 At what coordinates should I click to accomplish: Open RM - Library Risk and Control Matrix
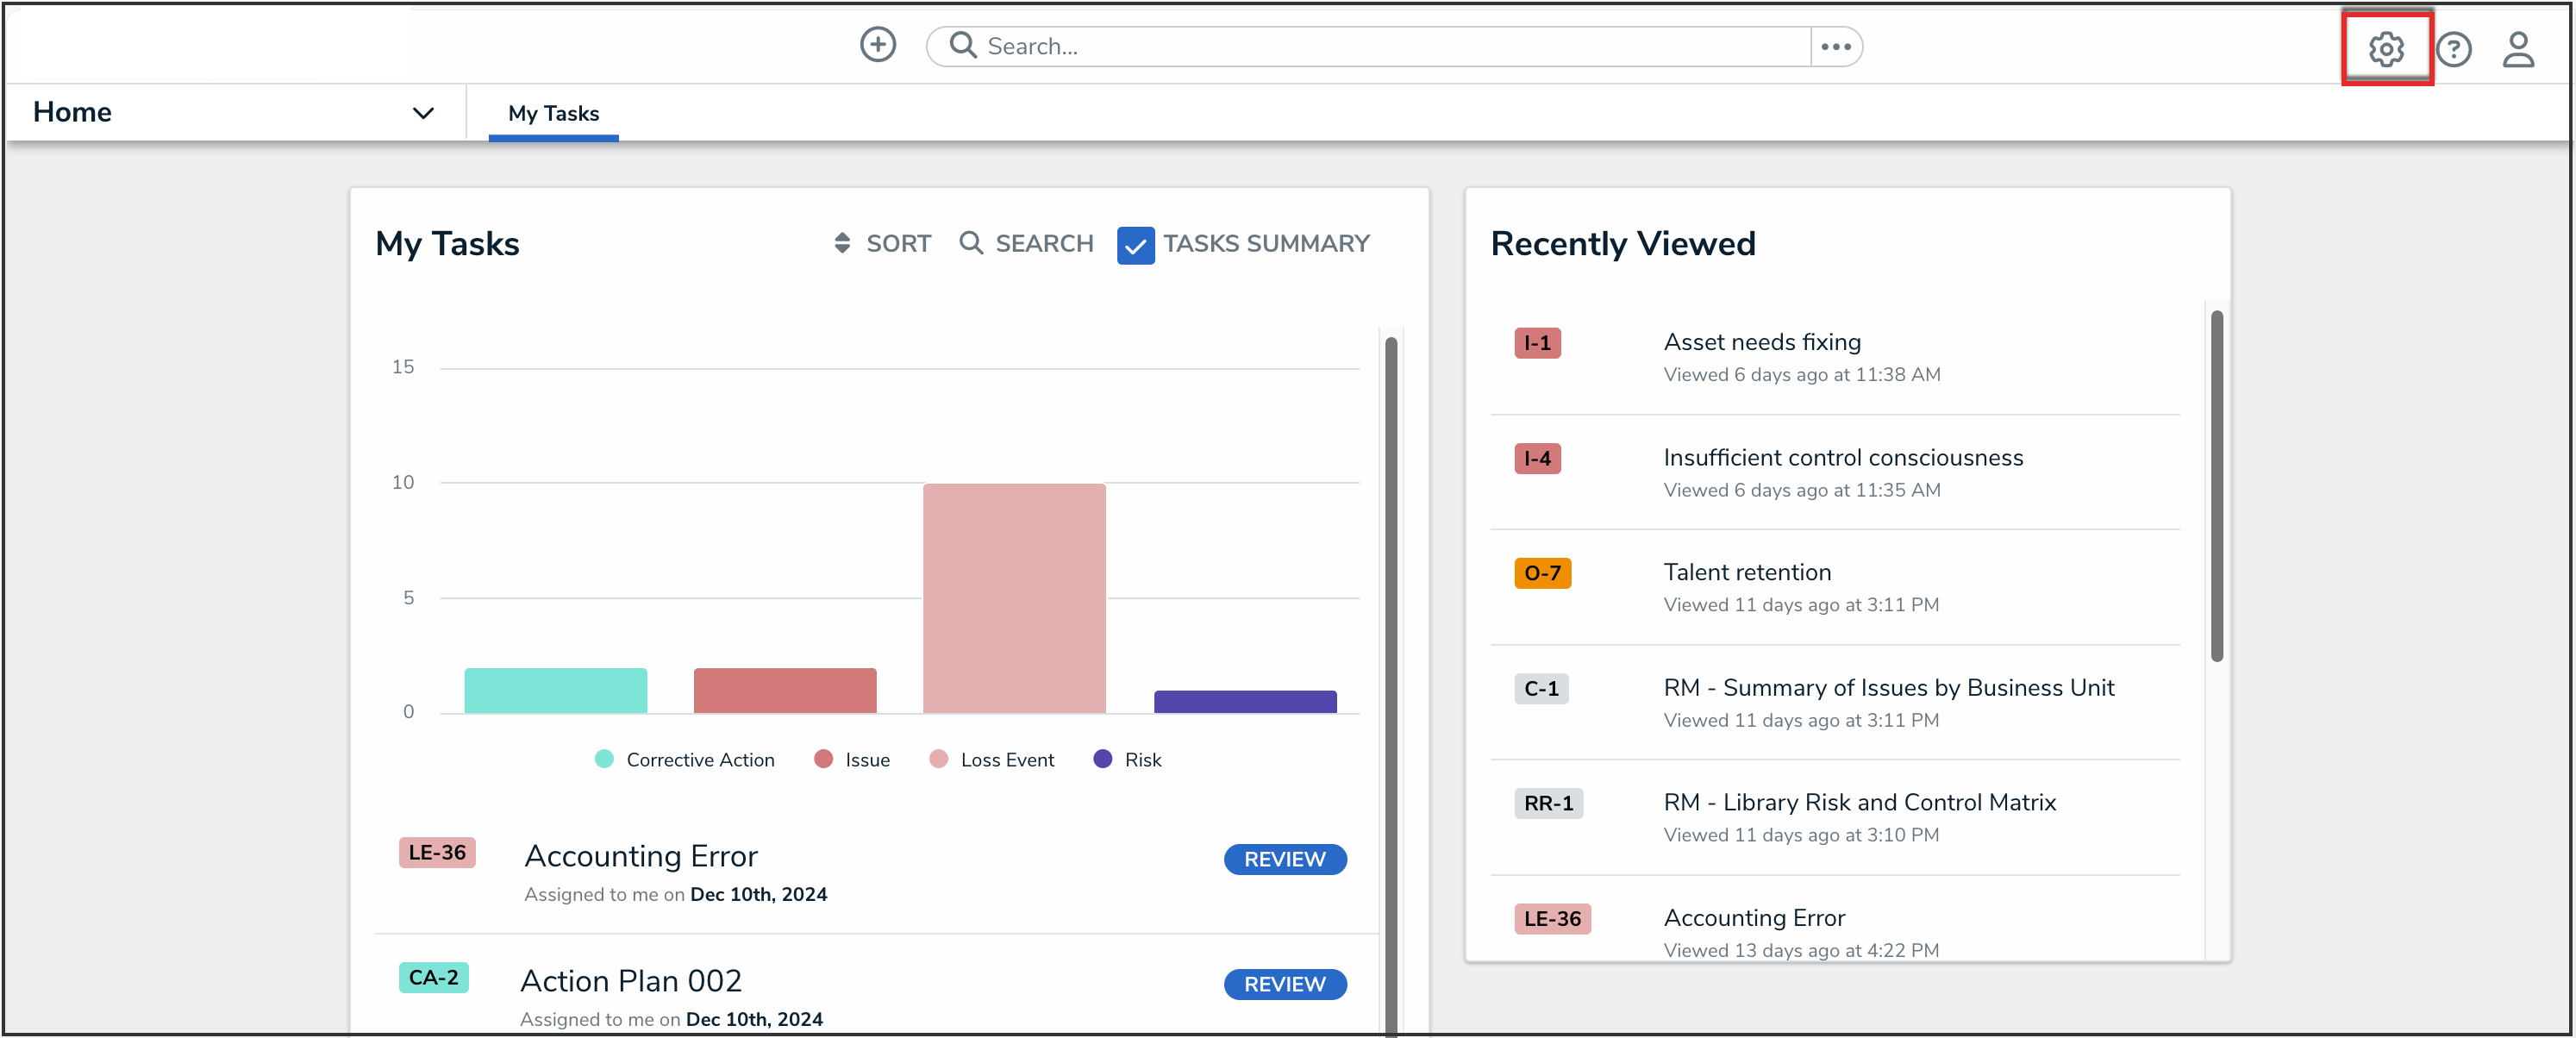click(1859, 802)
